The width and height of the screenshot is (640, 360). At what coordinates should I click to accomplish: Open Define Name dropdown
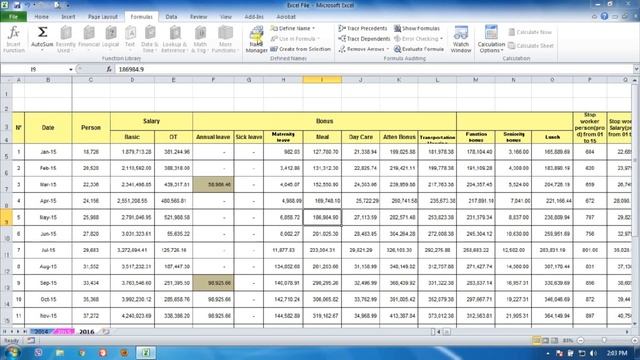[x=293, y=28]
